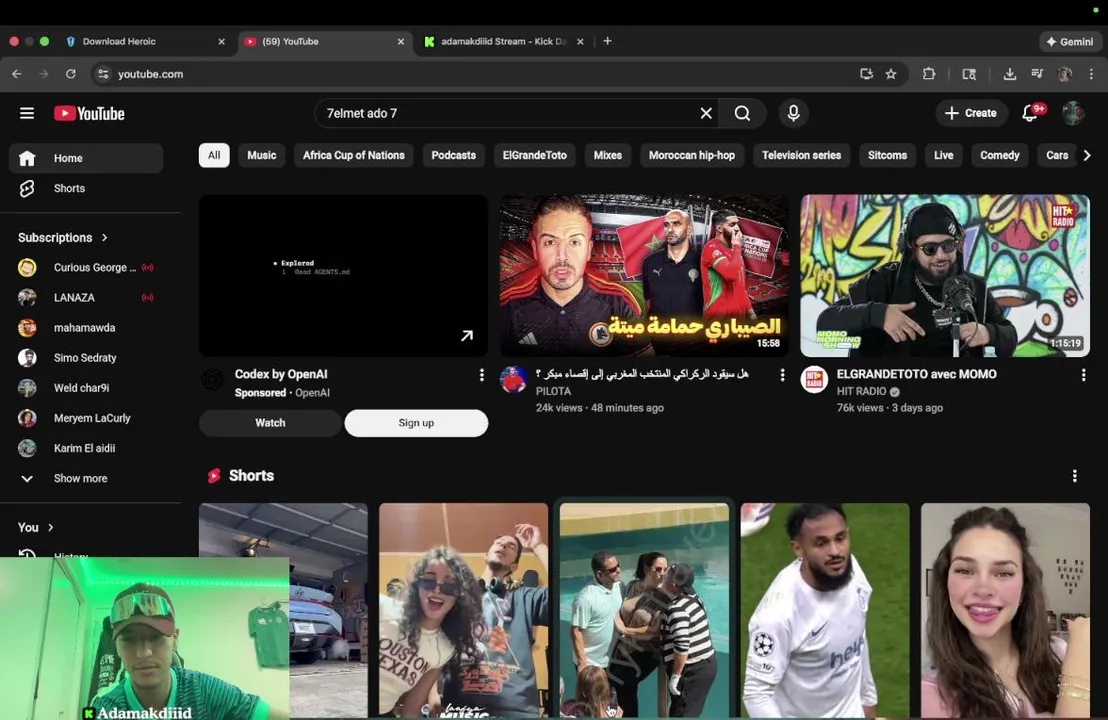Start voice search with the microphone icon
Viewport: 1108px width, 720px height.
pyautogui.click(x=794, y=113)
